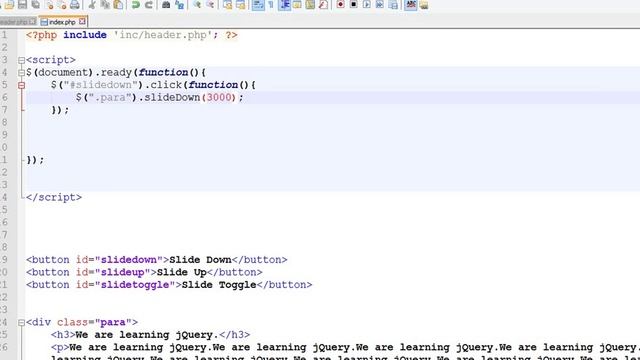
Task: Close the header.php tab
Action: tap(33, 21)
